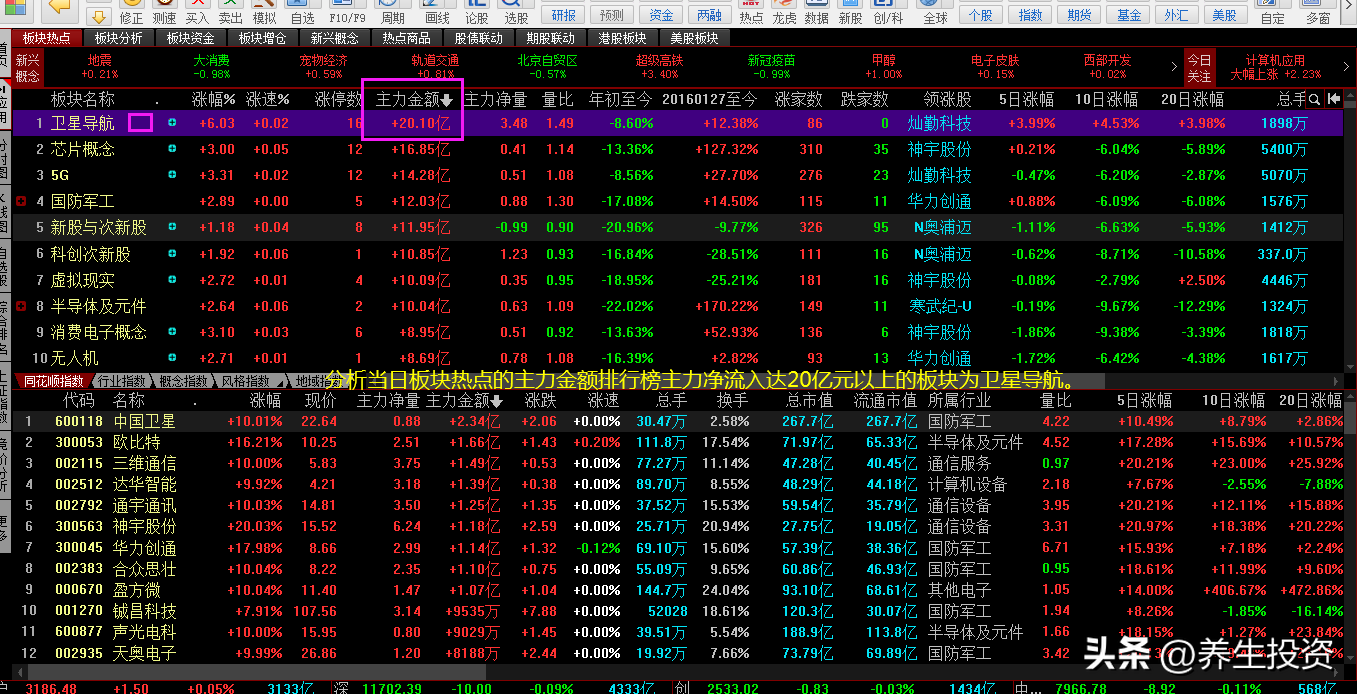Image resolution: width=1357 pixels, height=694 pixels.
Task: Click the 两融 button
Action: [709, 14]
